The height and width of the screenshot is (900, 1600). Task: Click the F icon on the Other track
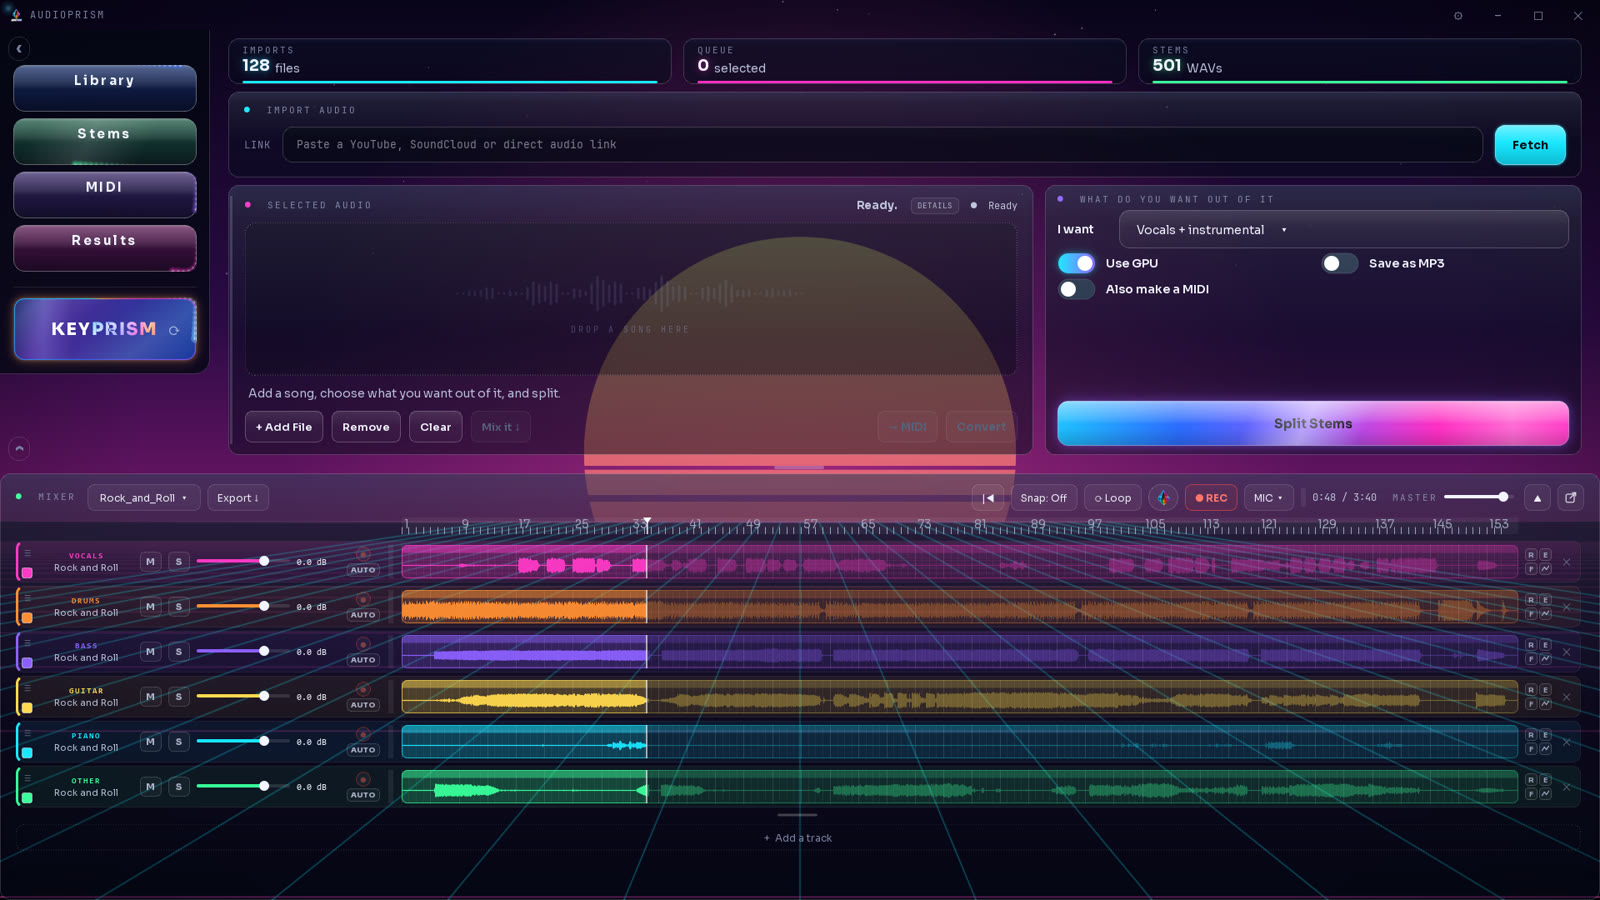[x=1531, y=794]
